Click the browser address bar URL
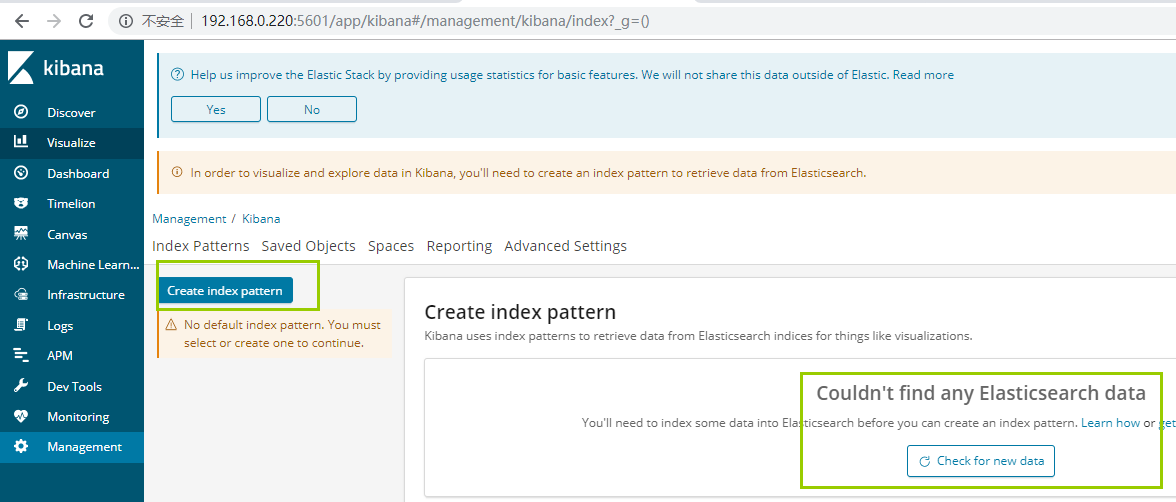 424,21
